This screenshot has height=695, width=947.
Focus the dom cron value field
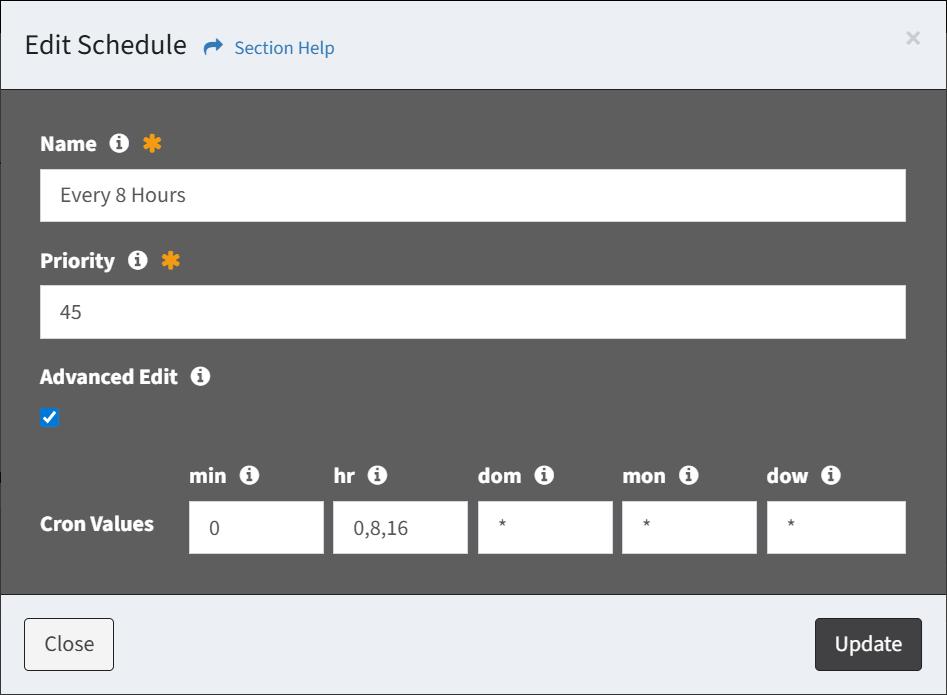click(545, 528)
